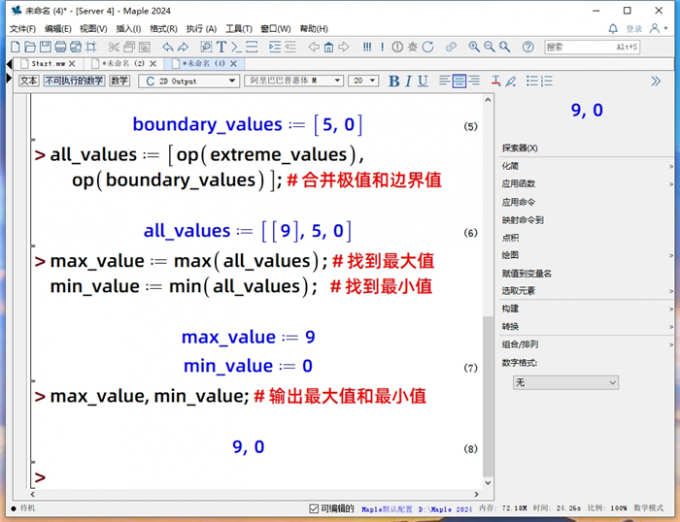Open the 2D Output style dropdown
The image size is (680, 522).
pyautogui.click(x=189, y=81)
